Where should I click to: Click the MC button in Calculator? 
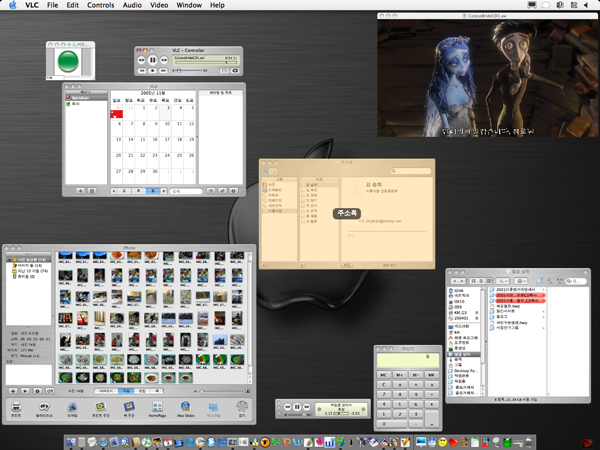(383, 375)
